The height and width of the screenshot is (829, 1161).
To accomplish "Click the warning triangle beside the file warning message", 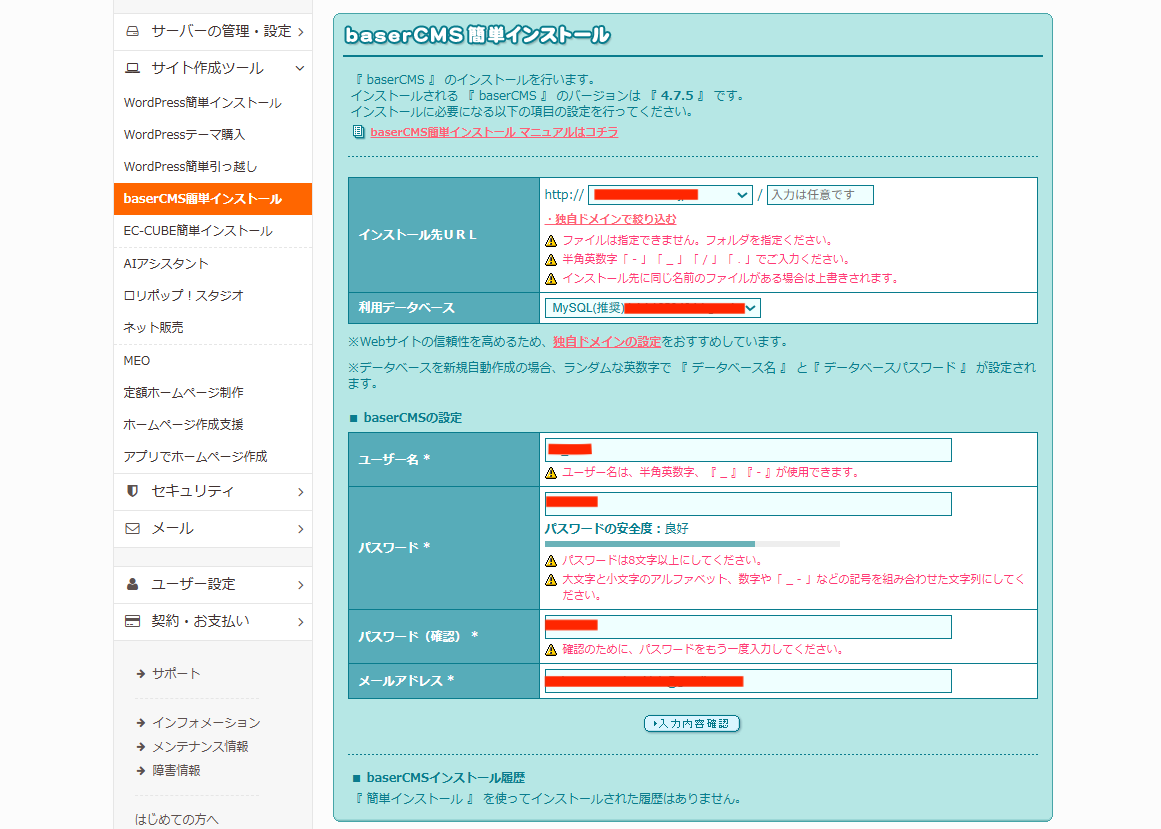I will (551, 240).
